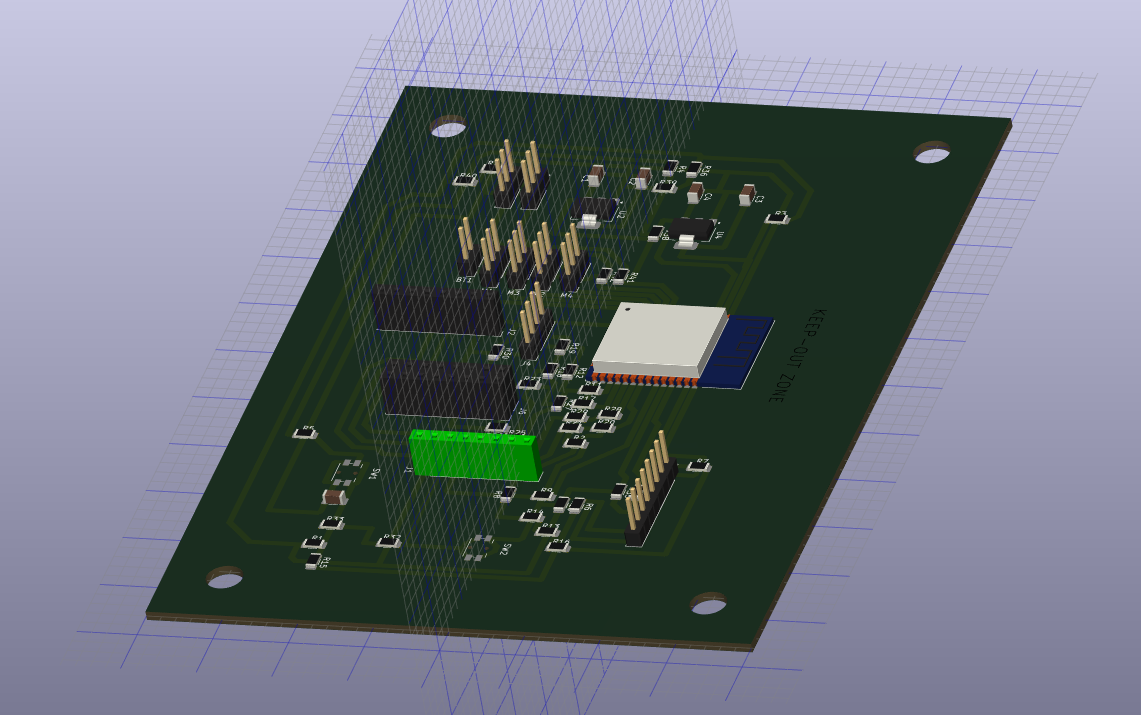Image resolution: width=1141 pixels, height=715 pixels.
Task: Select the dark J6 socket header
Action: click(x=450, y=391)
